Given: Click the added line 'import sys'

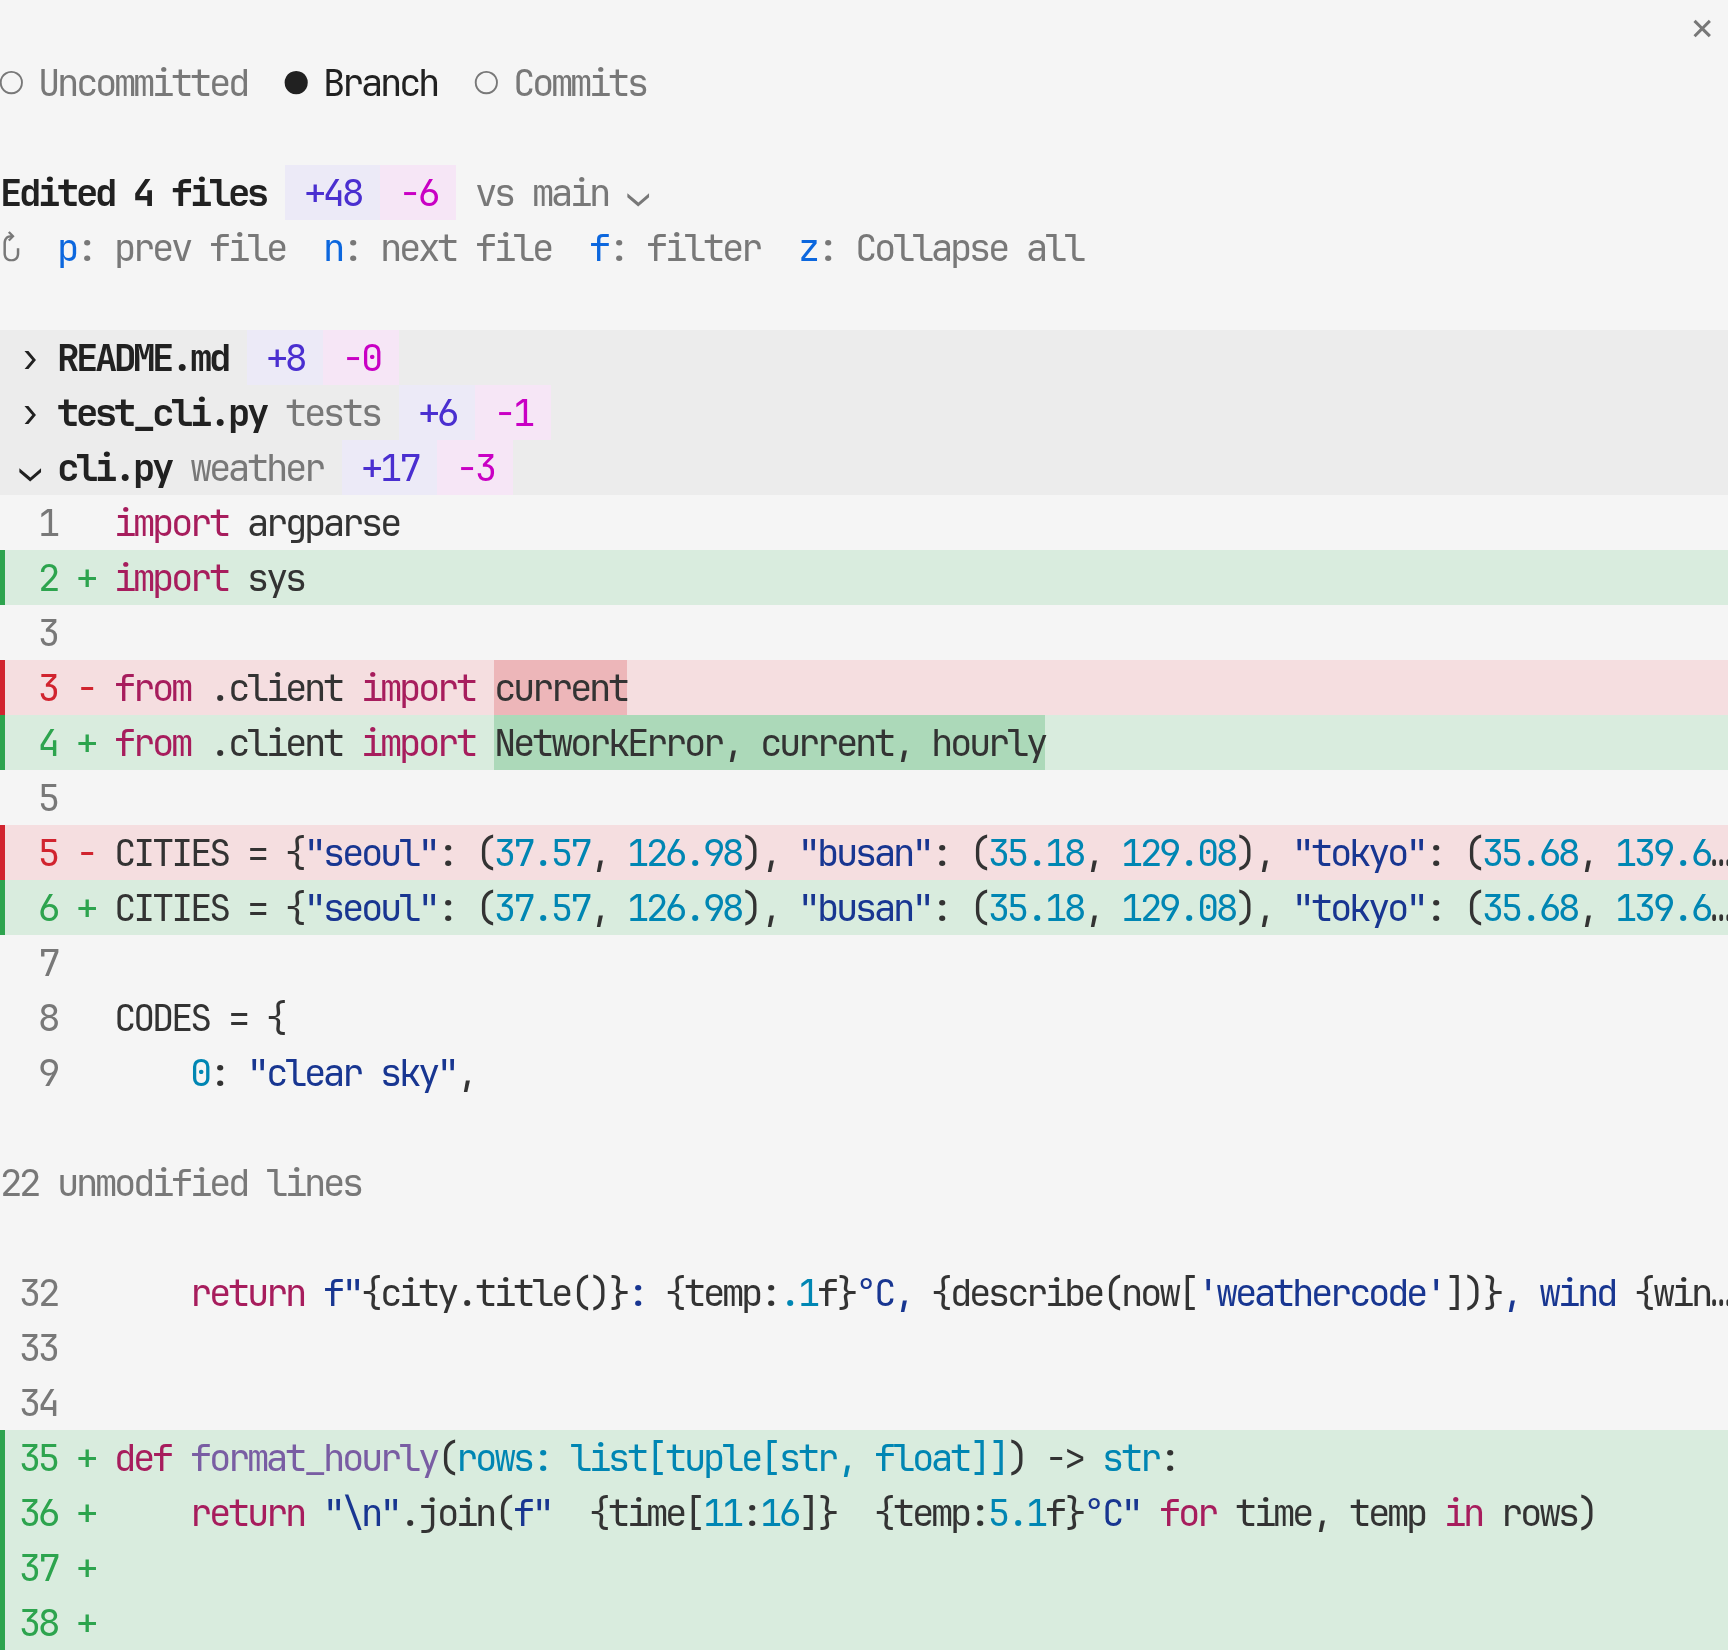Looking at the screenshot, I should [864, 578].
